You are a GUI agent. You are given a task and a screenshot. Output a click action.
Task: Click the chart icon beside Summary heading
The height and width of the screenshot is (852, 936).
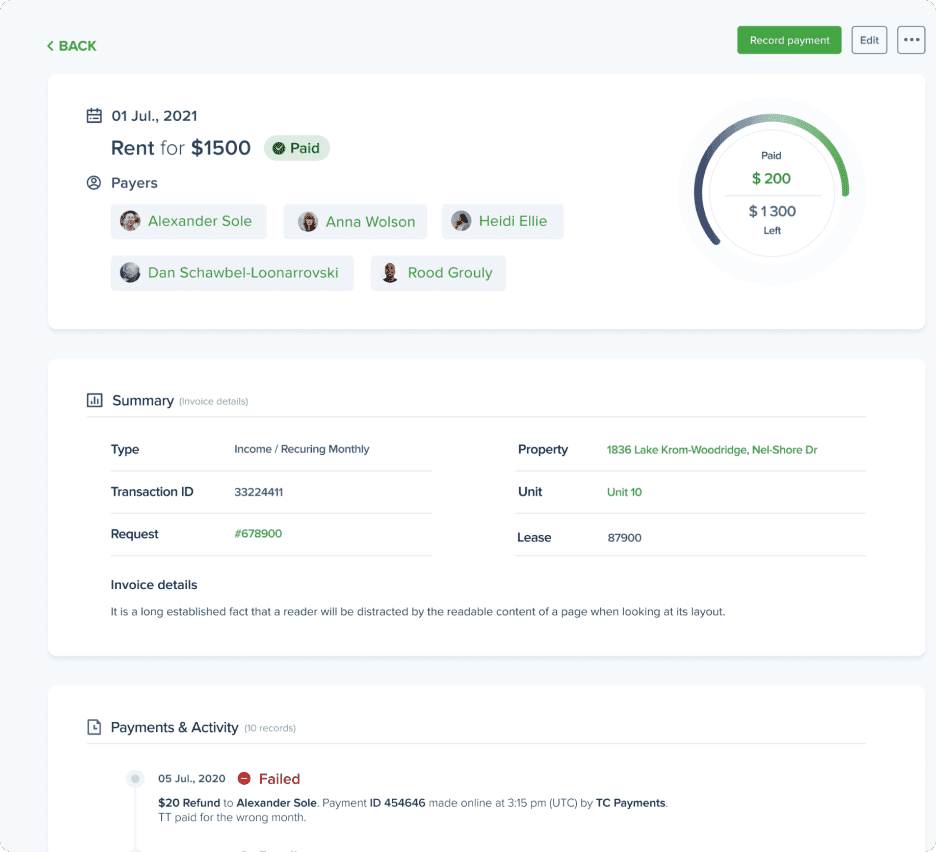click(x=94, y=400)
